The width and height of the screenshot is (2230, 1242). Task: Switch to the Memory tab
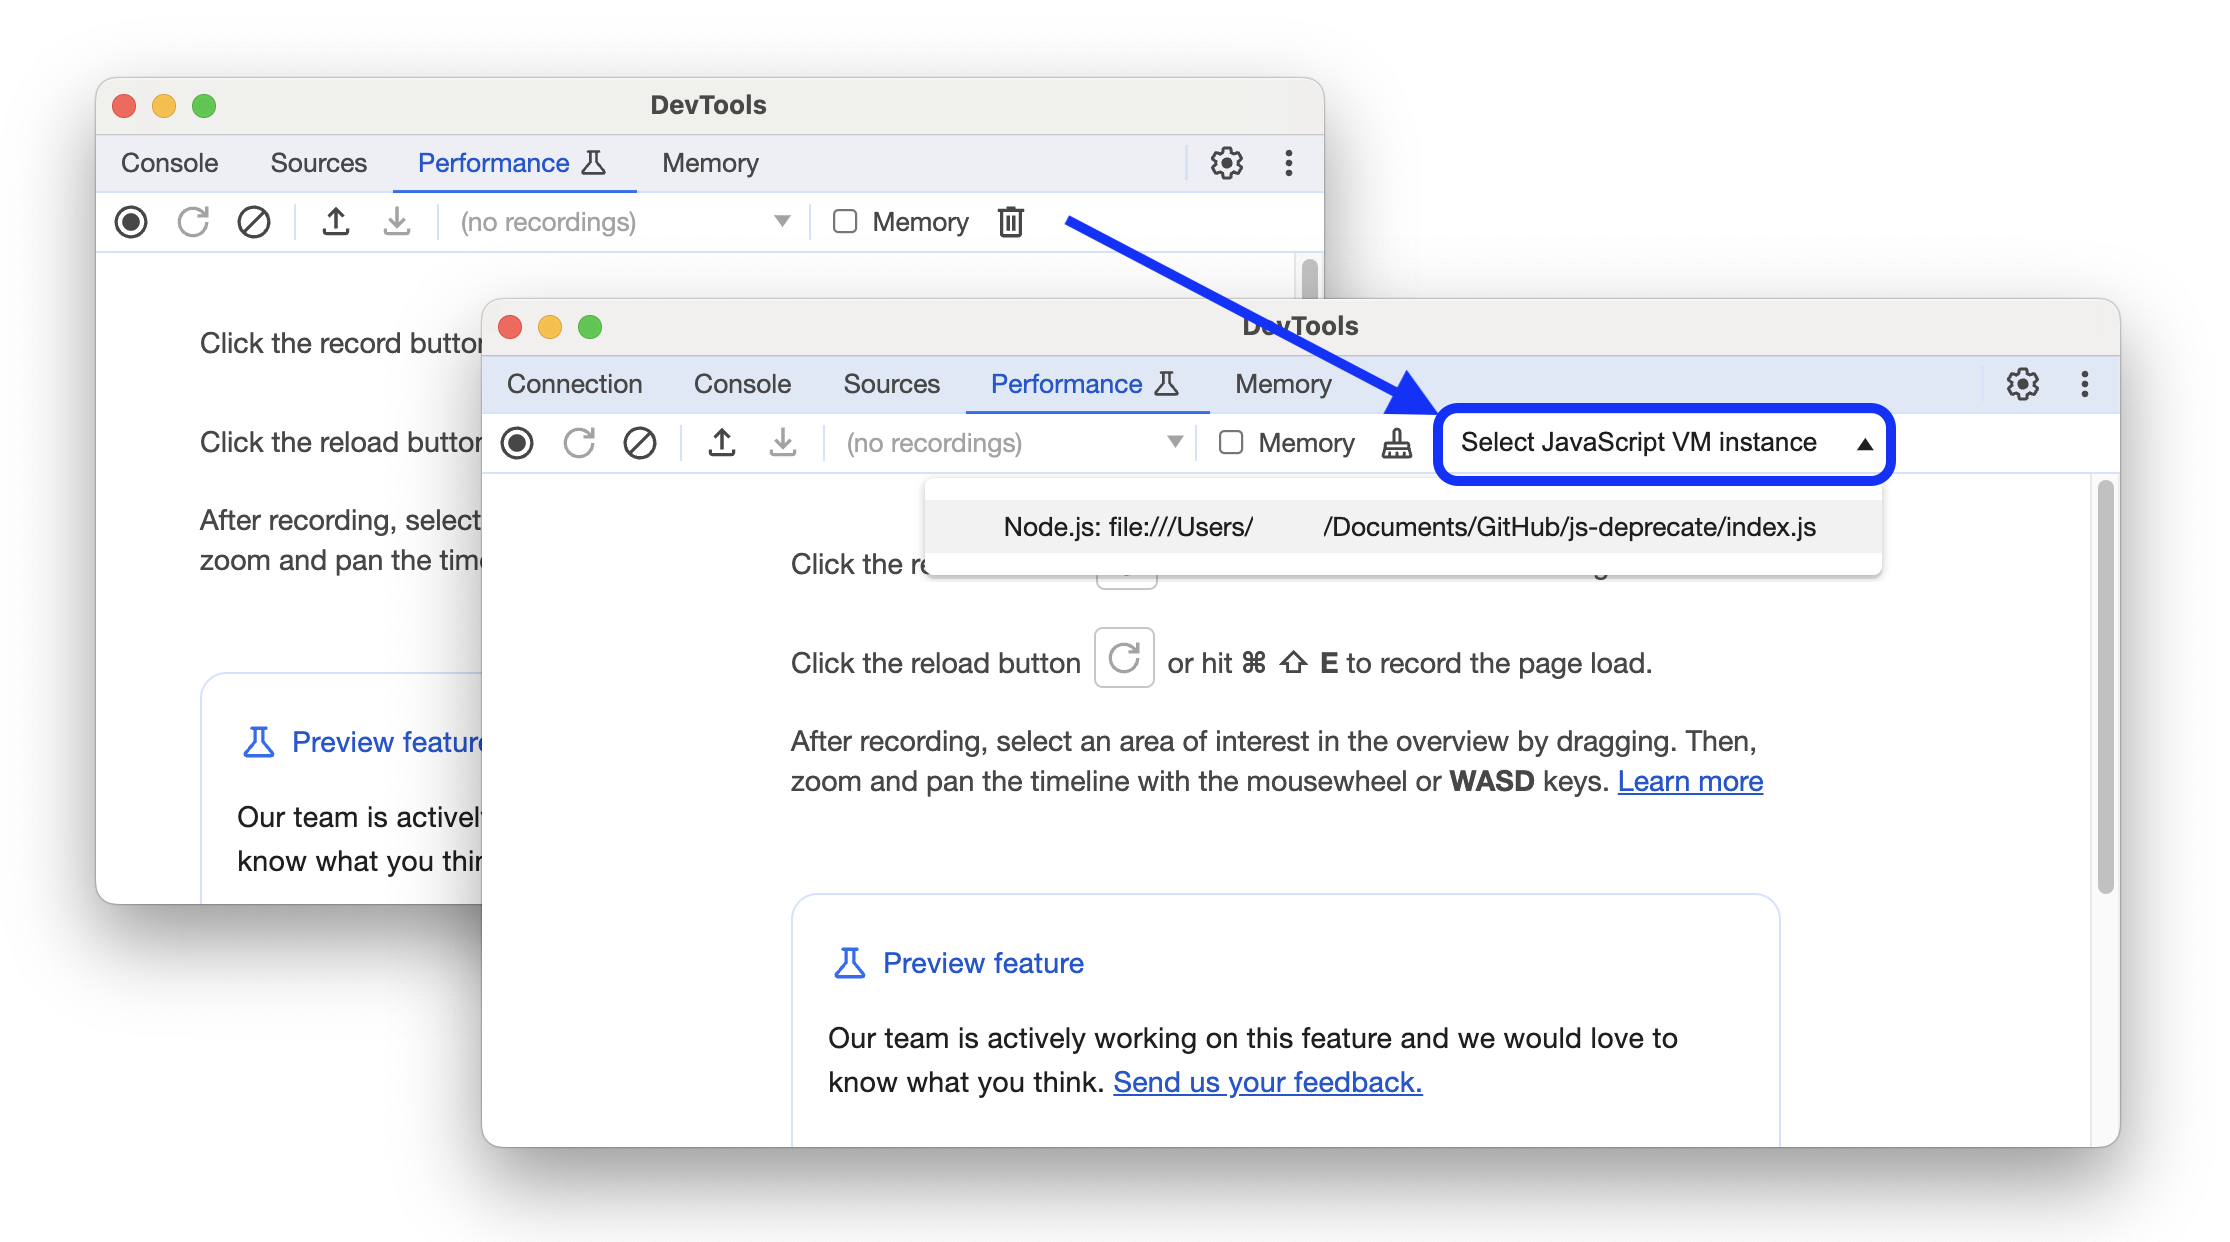[x=1282, y=384]
